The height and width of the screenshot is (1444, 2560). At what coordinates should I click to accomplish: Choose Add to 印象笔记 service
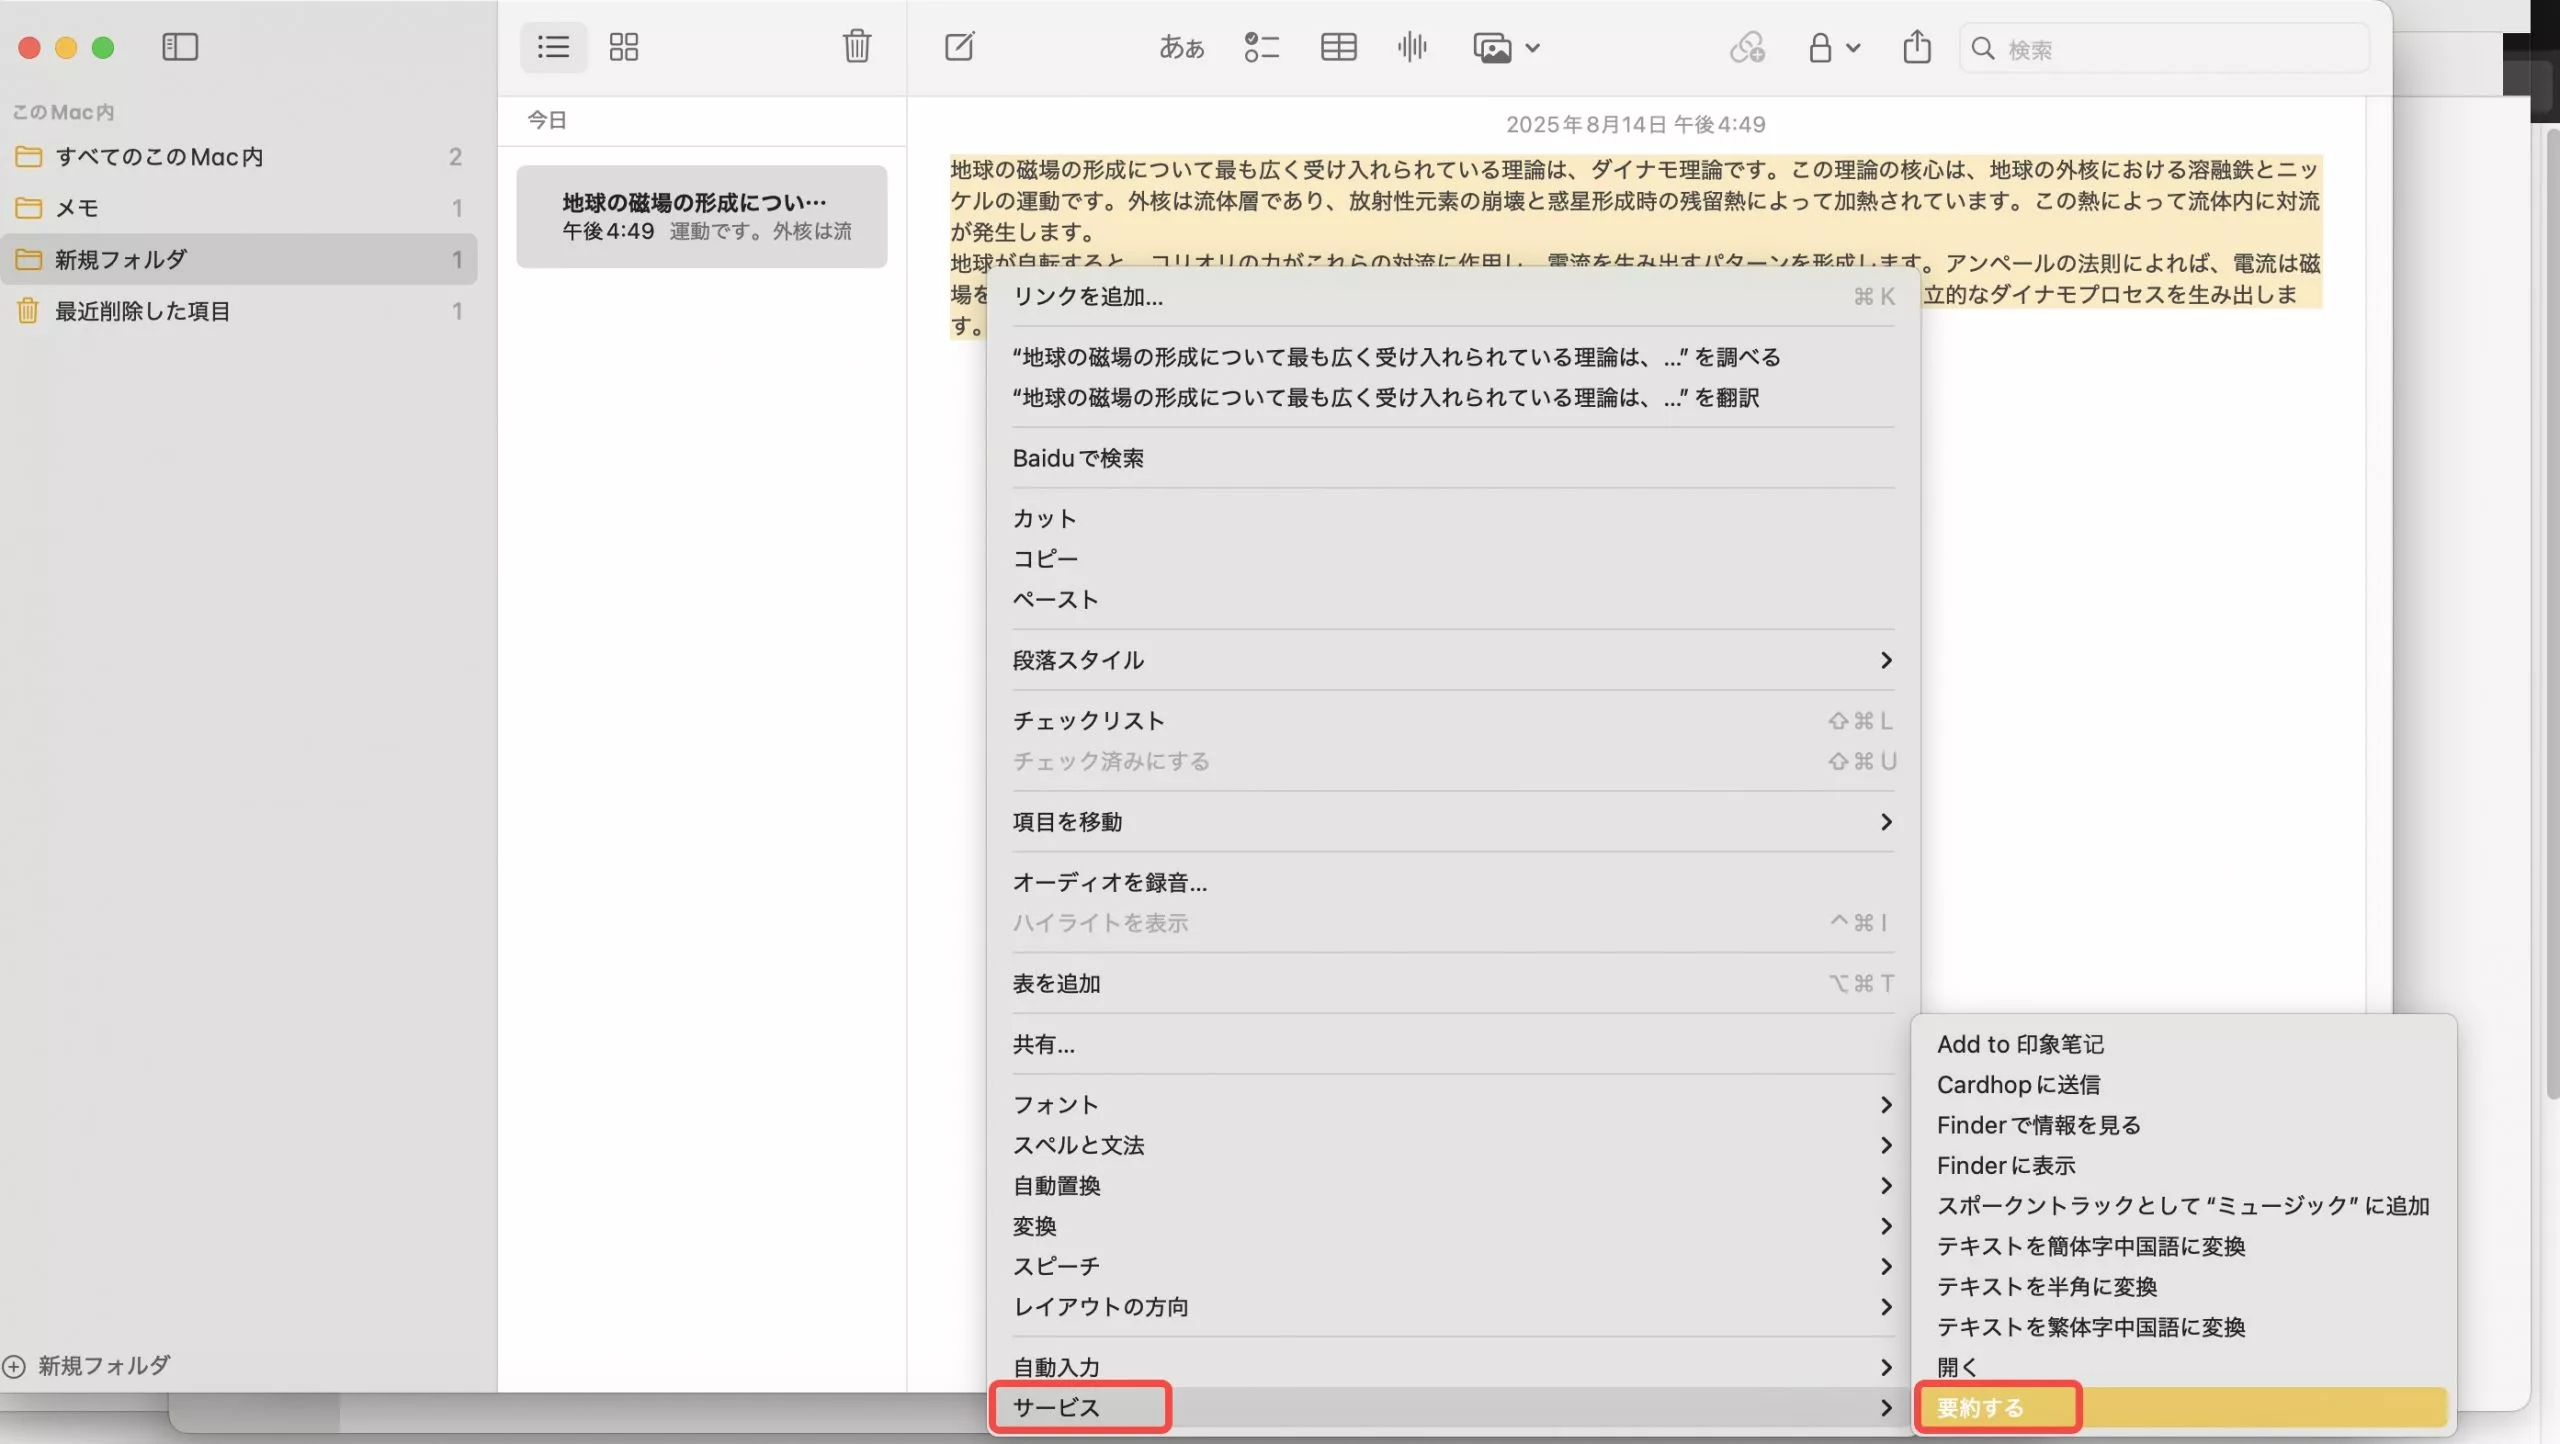pos(2183,1045)
